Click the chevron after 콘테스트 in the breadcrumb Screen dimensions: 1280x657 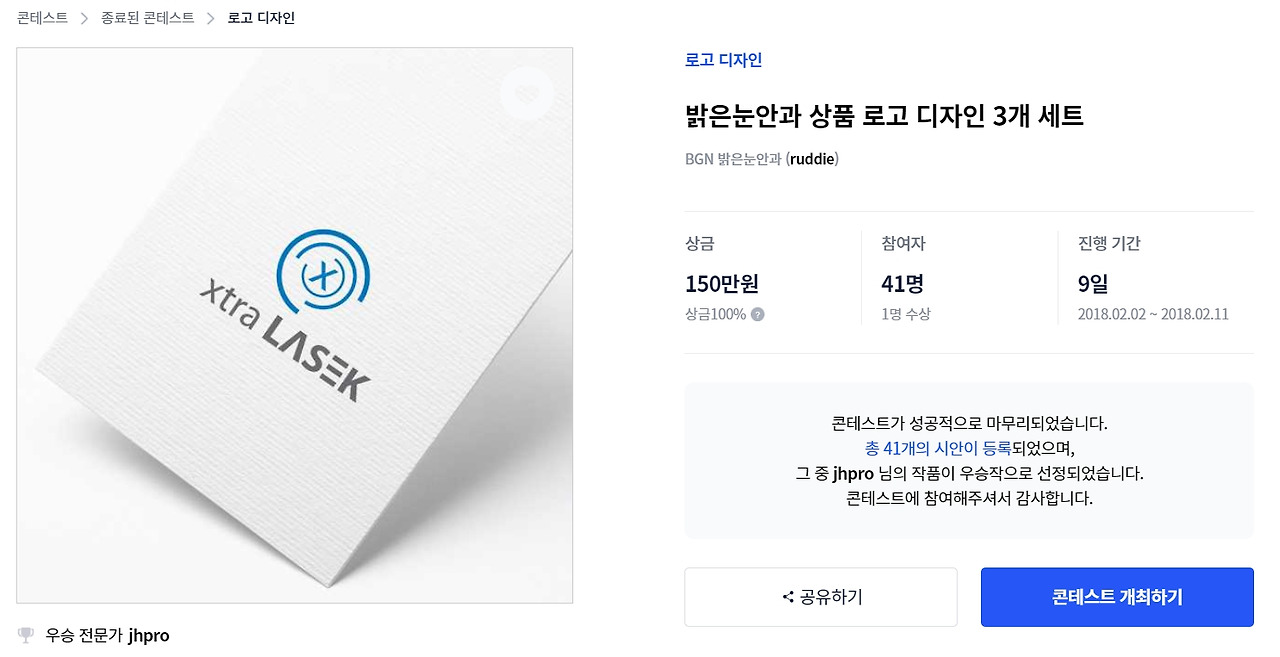point(85,18)
